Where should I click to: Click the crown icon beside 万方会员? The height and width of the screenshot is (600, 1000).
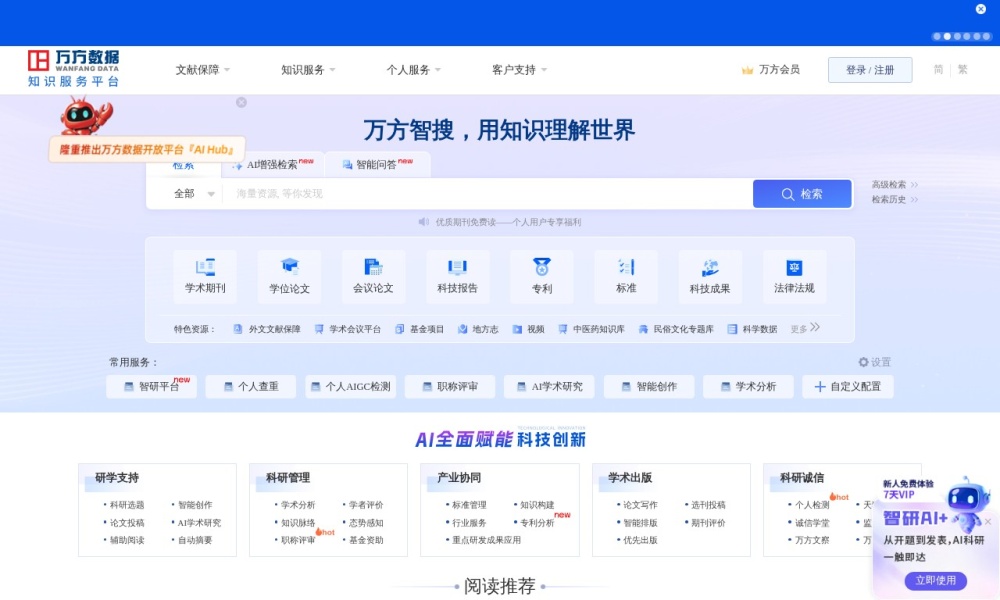(747, 70)
